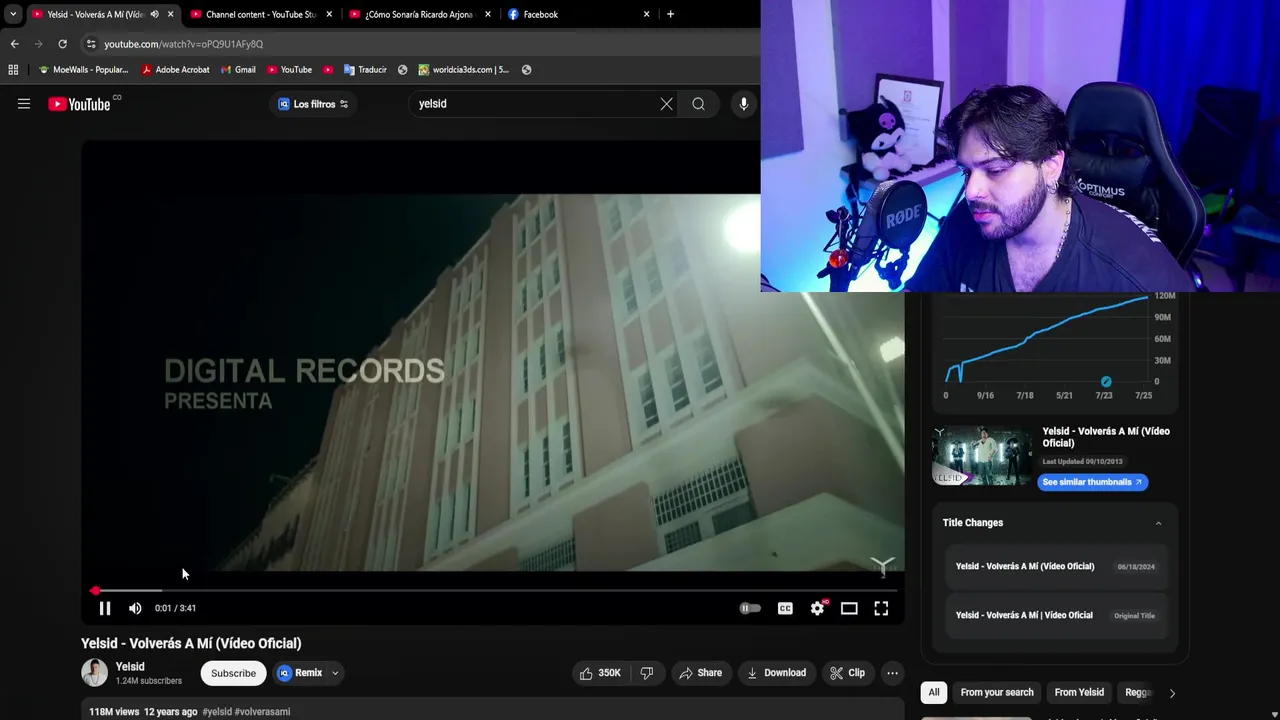This screenshot has height=720, width=1280.
Task: Go forward in browser history
Action: pyautogui.click(x=38, y=44)
